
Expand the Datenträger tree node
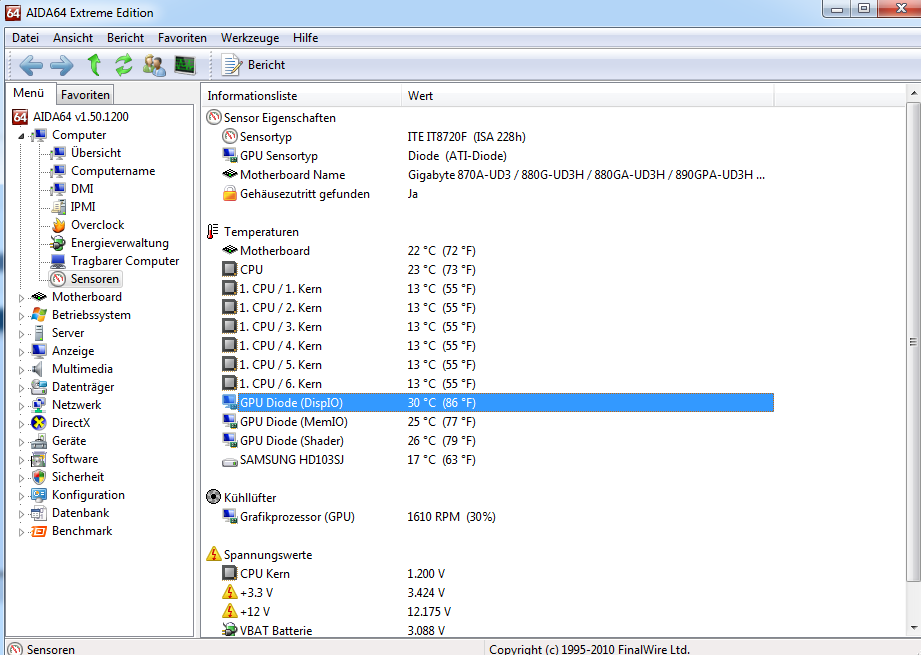pyautogui.click(x=21, y=388)
